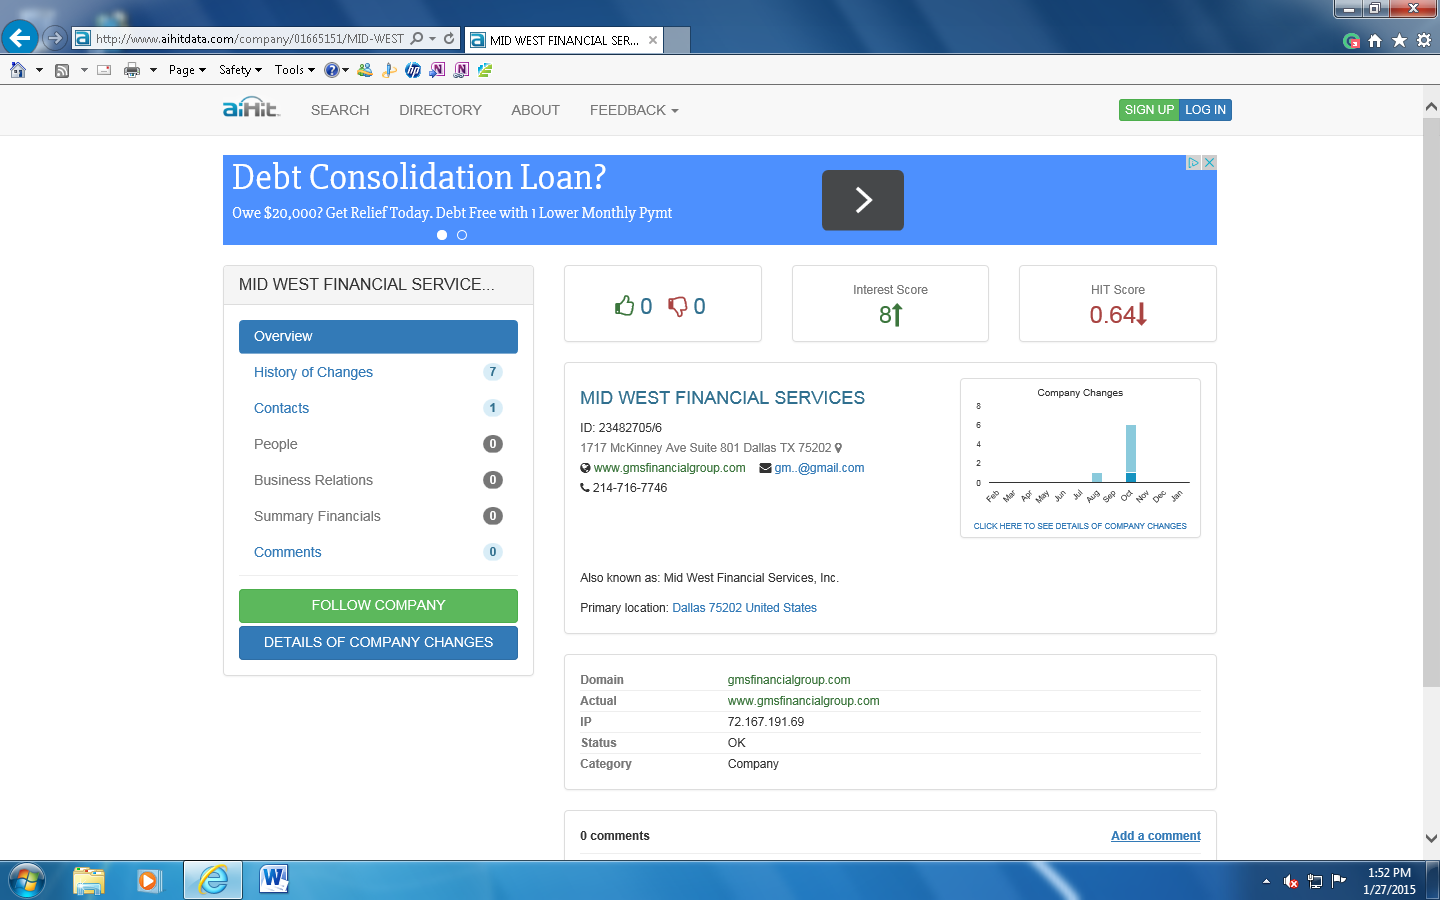Open the SEARCH page in navigation
The width and height of the screenshot is (1440, 900).
point(340,110)
